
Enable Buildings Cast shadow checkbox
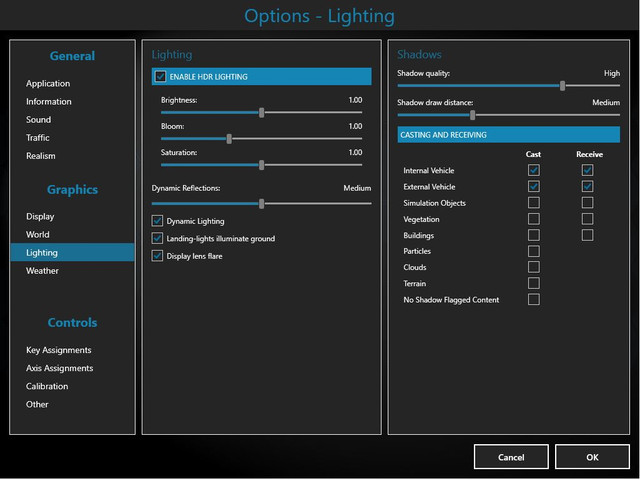pos(533,235)
